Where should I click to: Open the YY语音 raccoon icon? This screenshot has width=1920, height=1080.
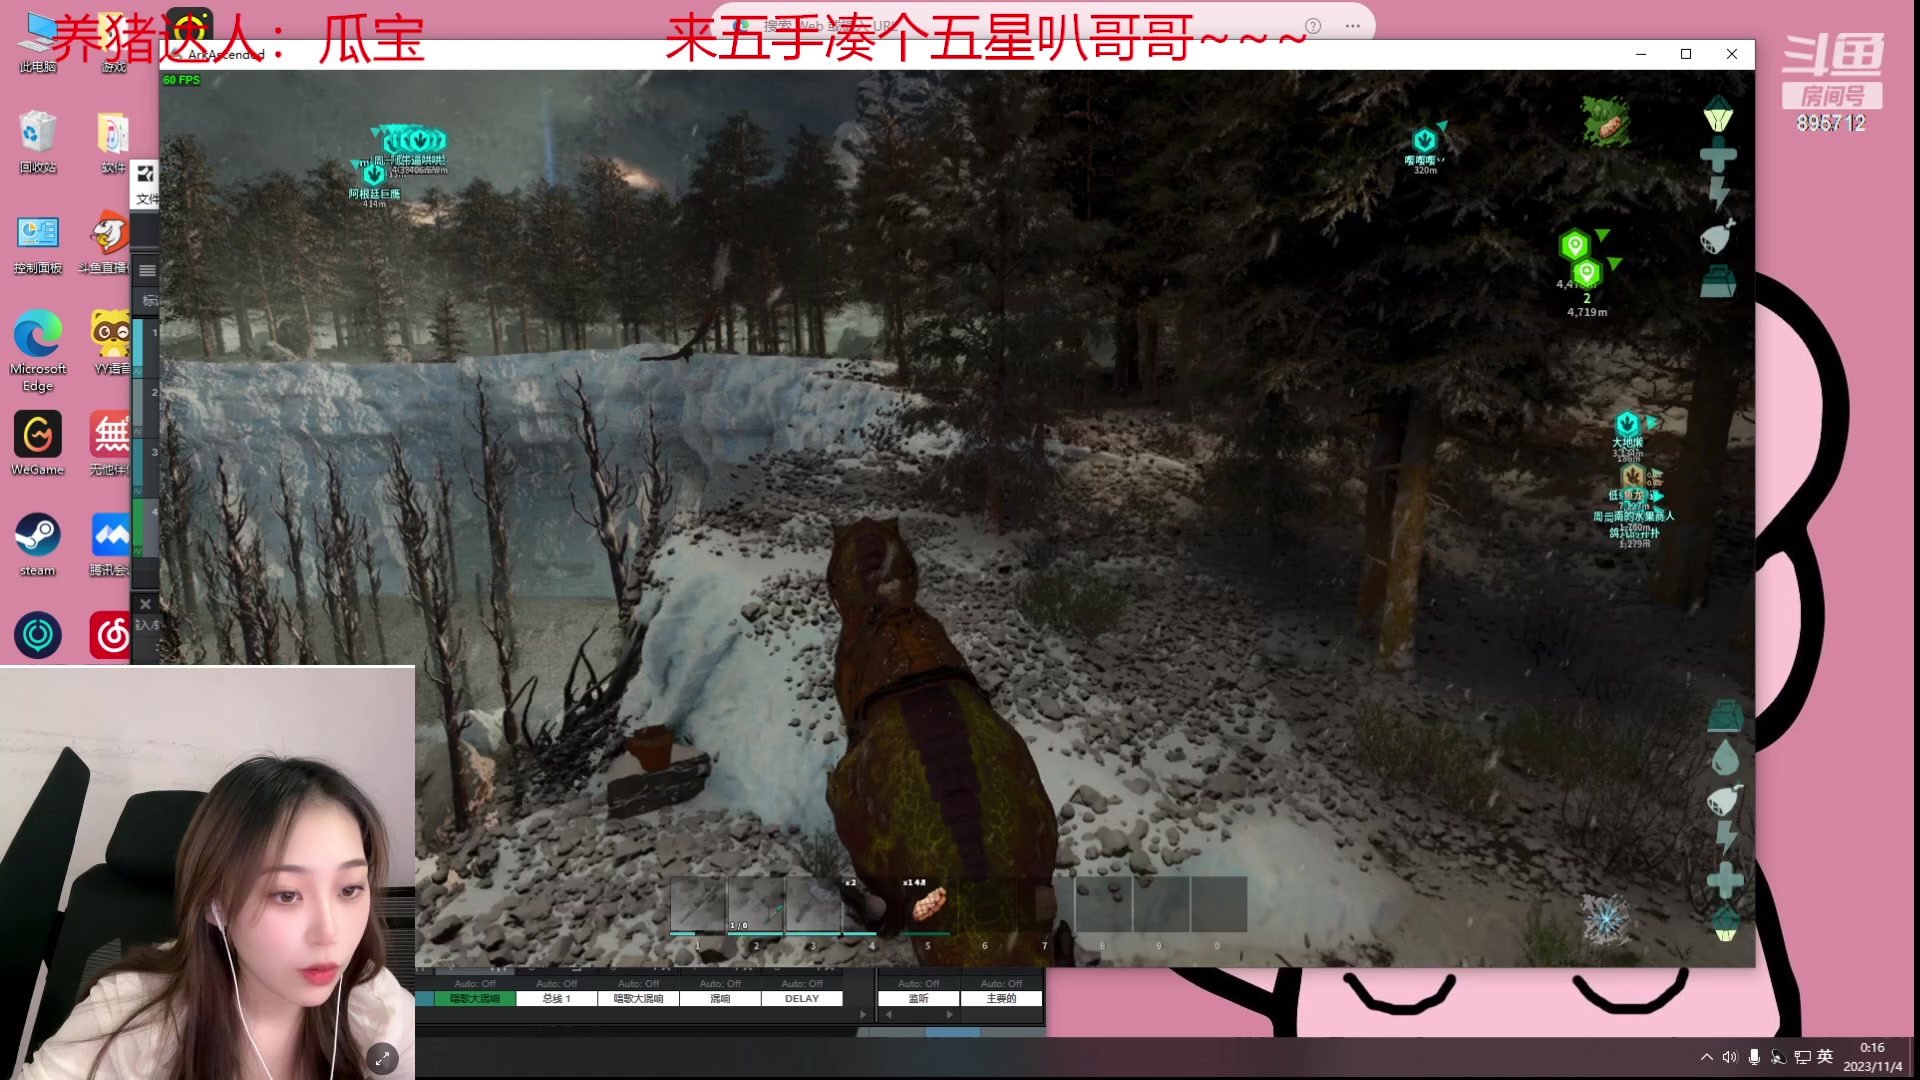coord(111,335)
